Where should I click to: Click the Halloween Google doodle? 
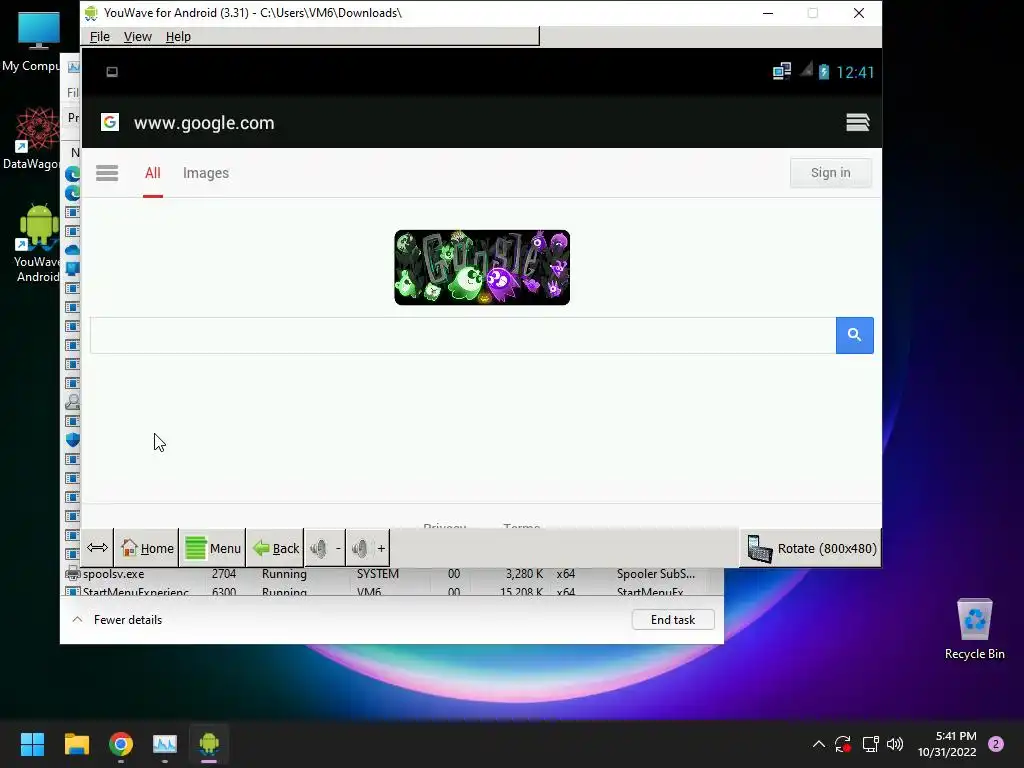point(482,267)
